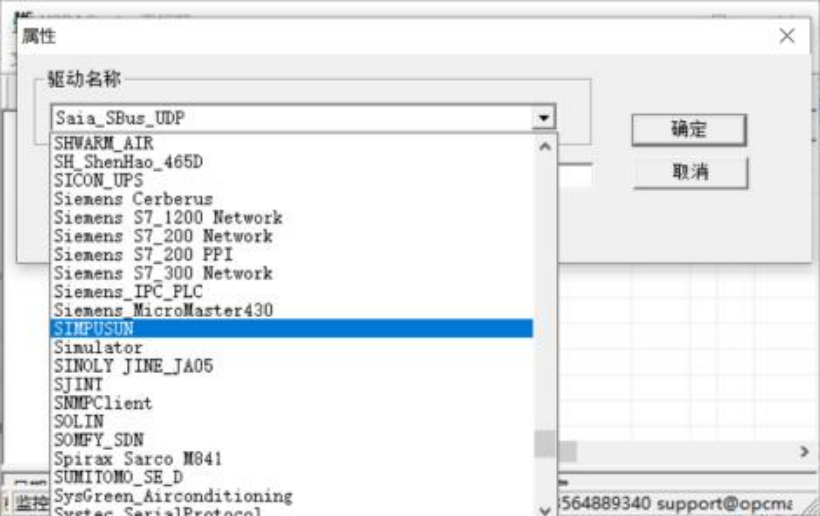Click the driver list scroll up arrow

(545, 146)
